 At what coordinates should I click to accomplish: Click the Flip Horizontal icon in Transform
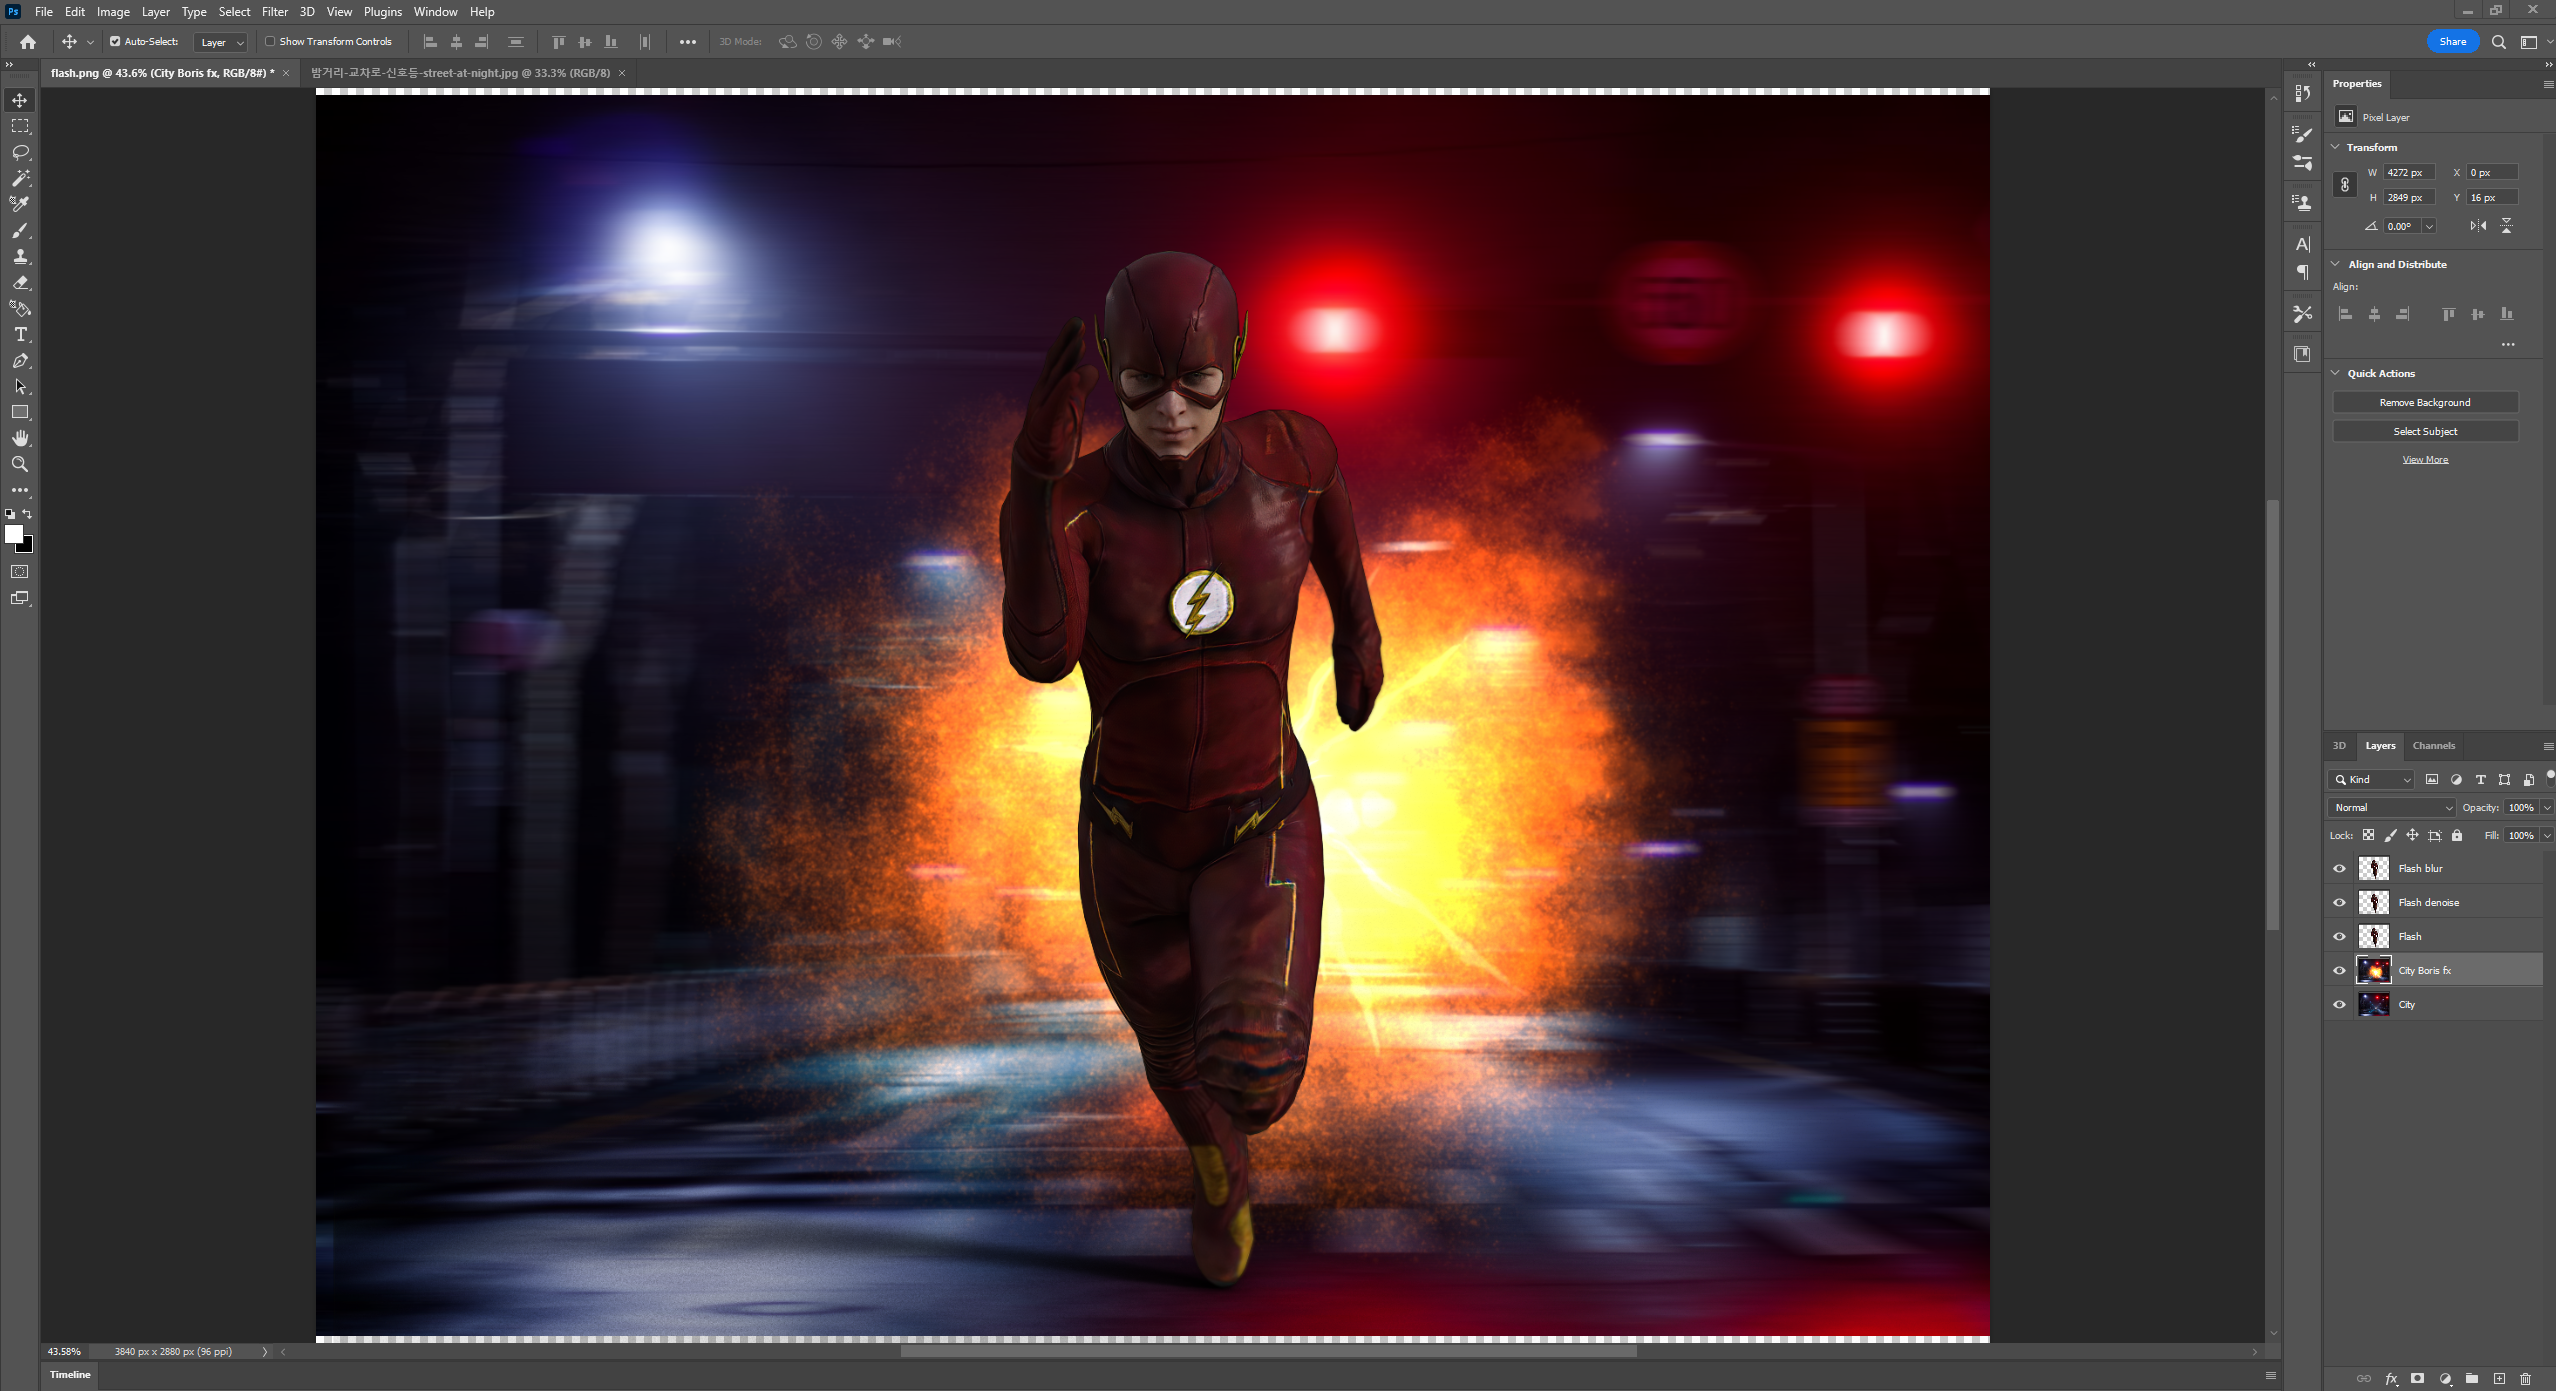click(x=2478, y=226)
